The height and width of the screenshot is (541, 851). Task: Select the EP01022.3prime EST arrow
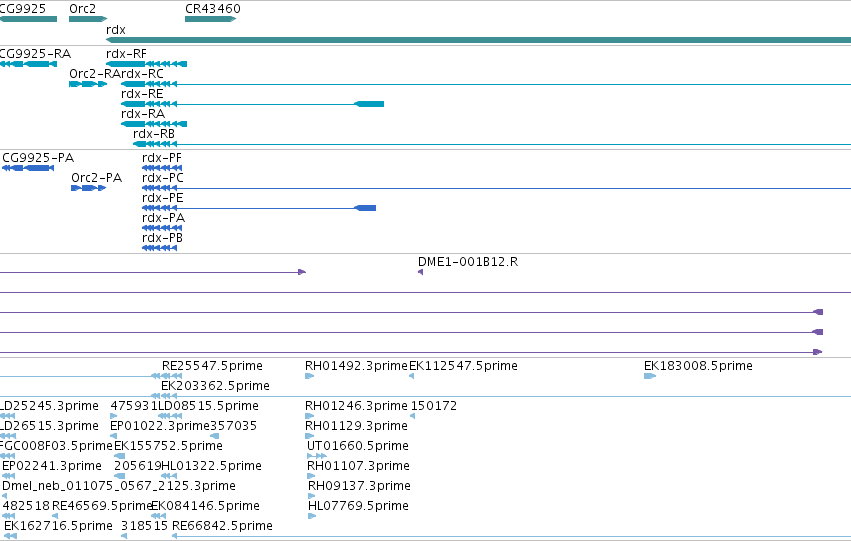tap(113, 436)
